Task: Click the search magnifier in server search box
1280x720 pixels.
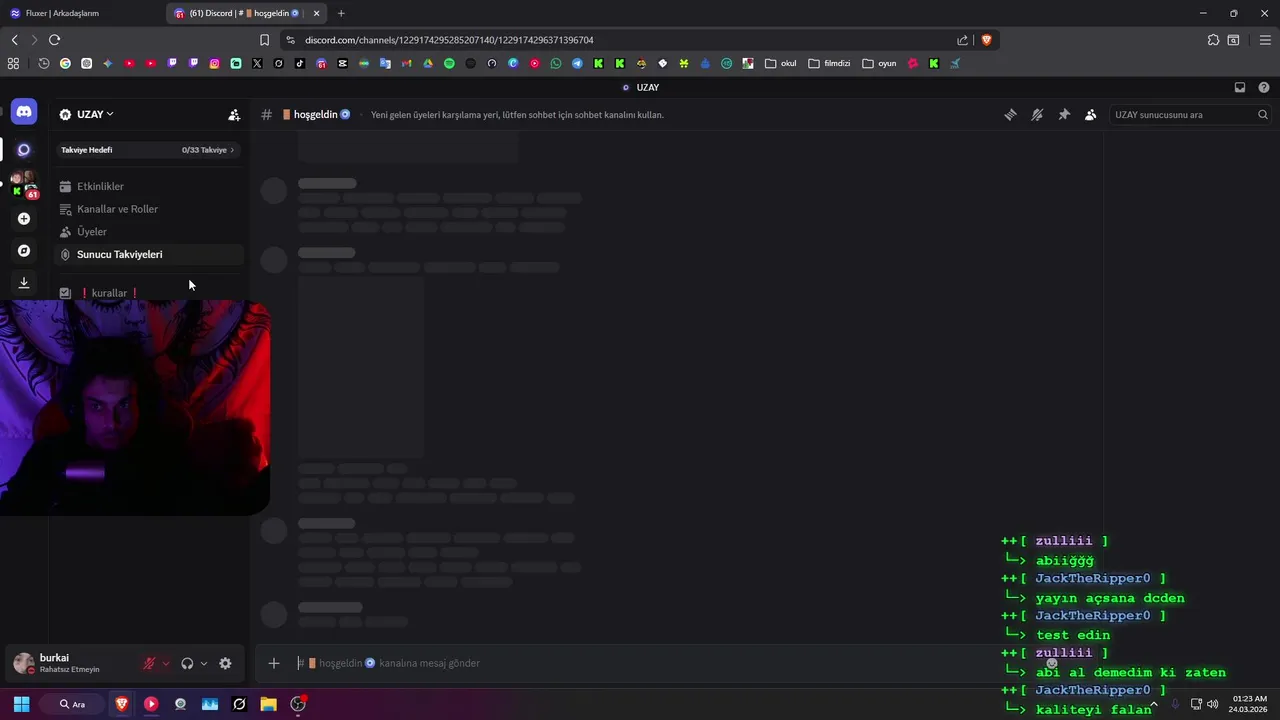Action: [1262, 115]
